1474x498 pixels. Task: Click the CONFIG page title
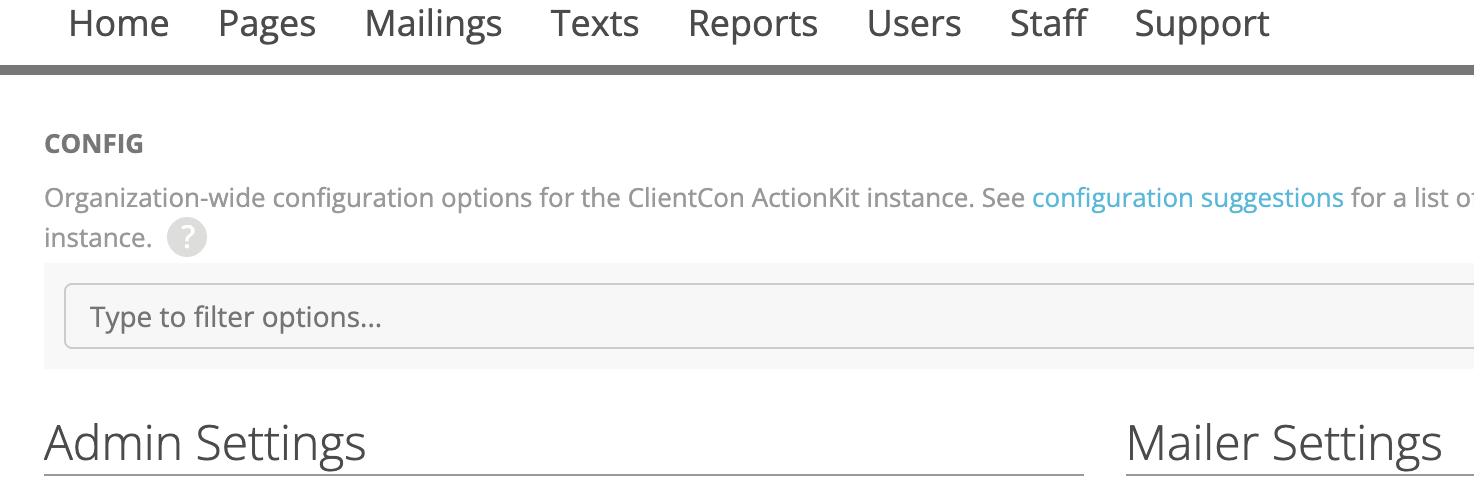[x=94, y=144]
